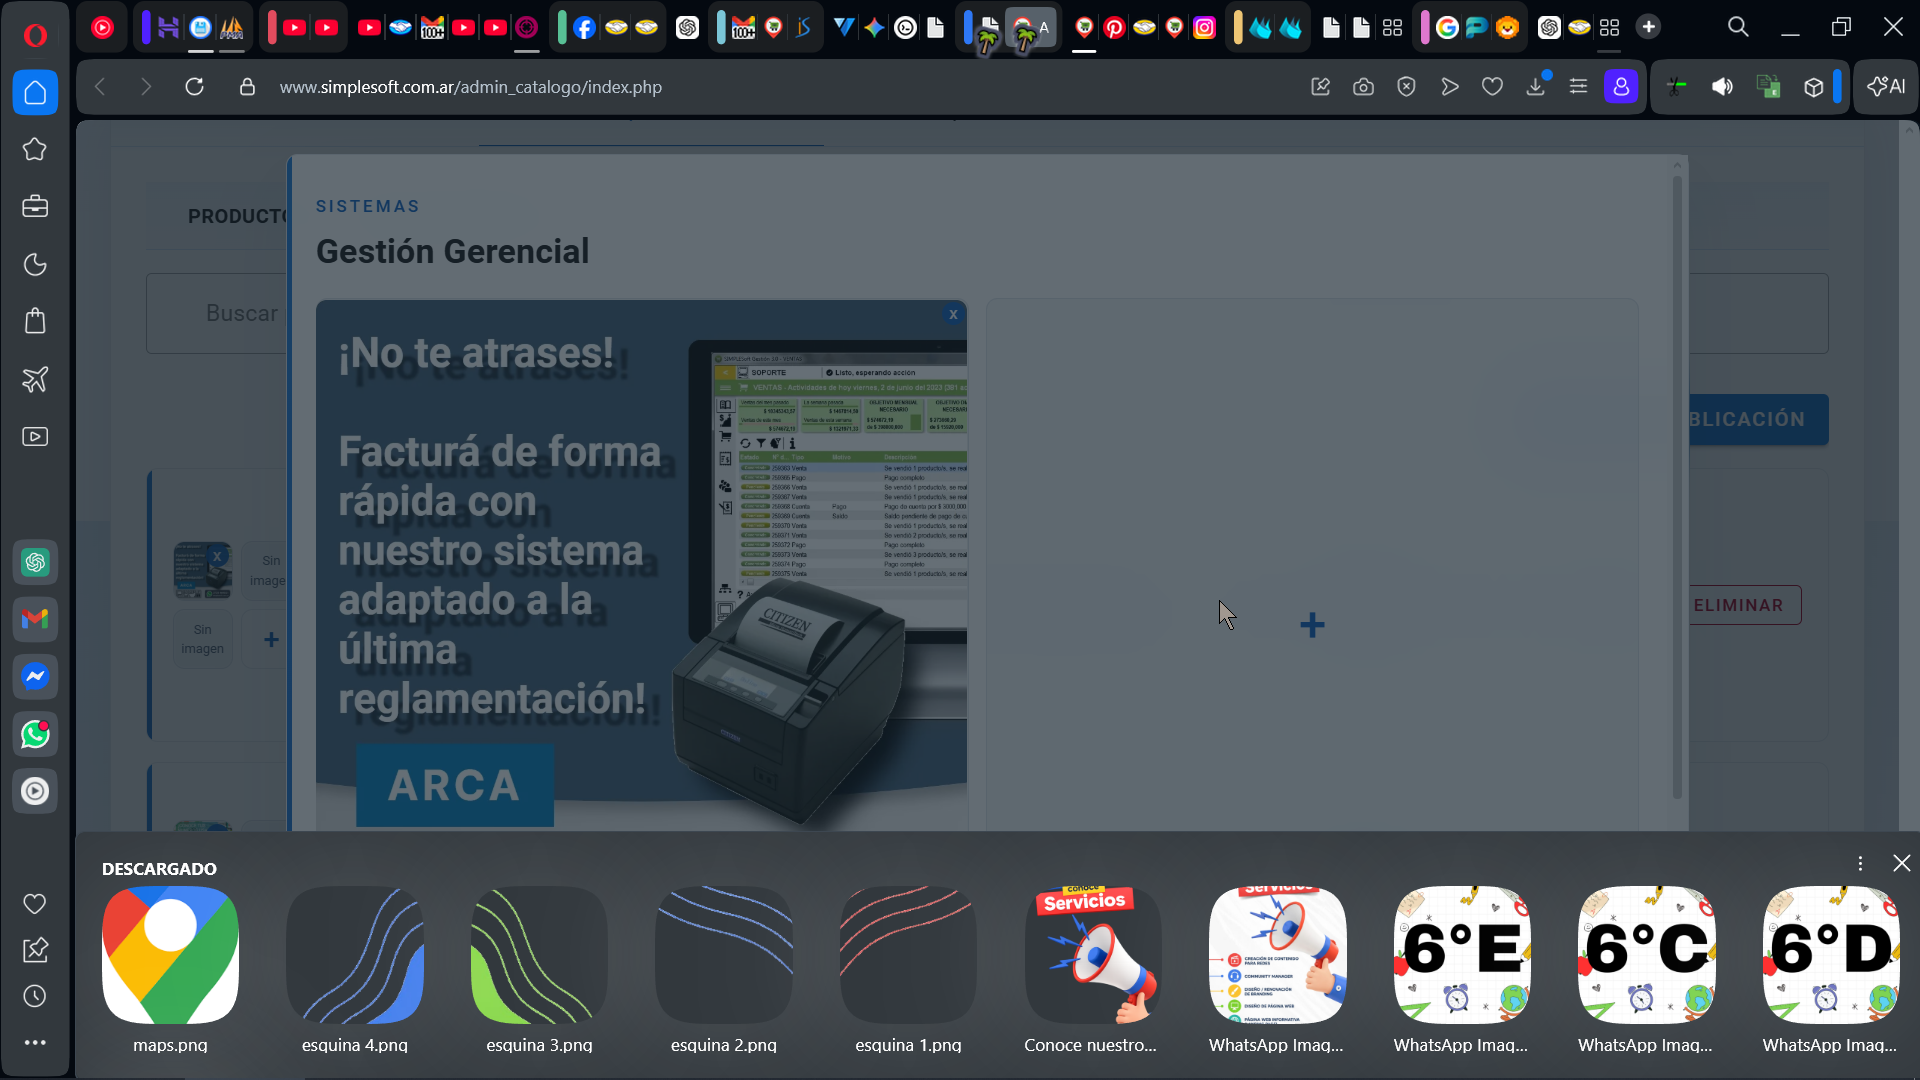
Task: Open extensions cube icon
Action: click(x=1813, y=87)
